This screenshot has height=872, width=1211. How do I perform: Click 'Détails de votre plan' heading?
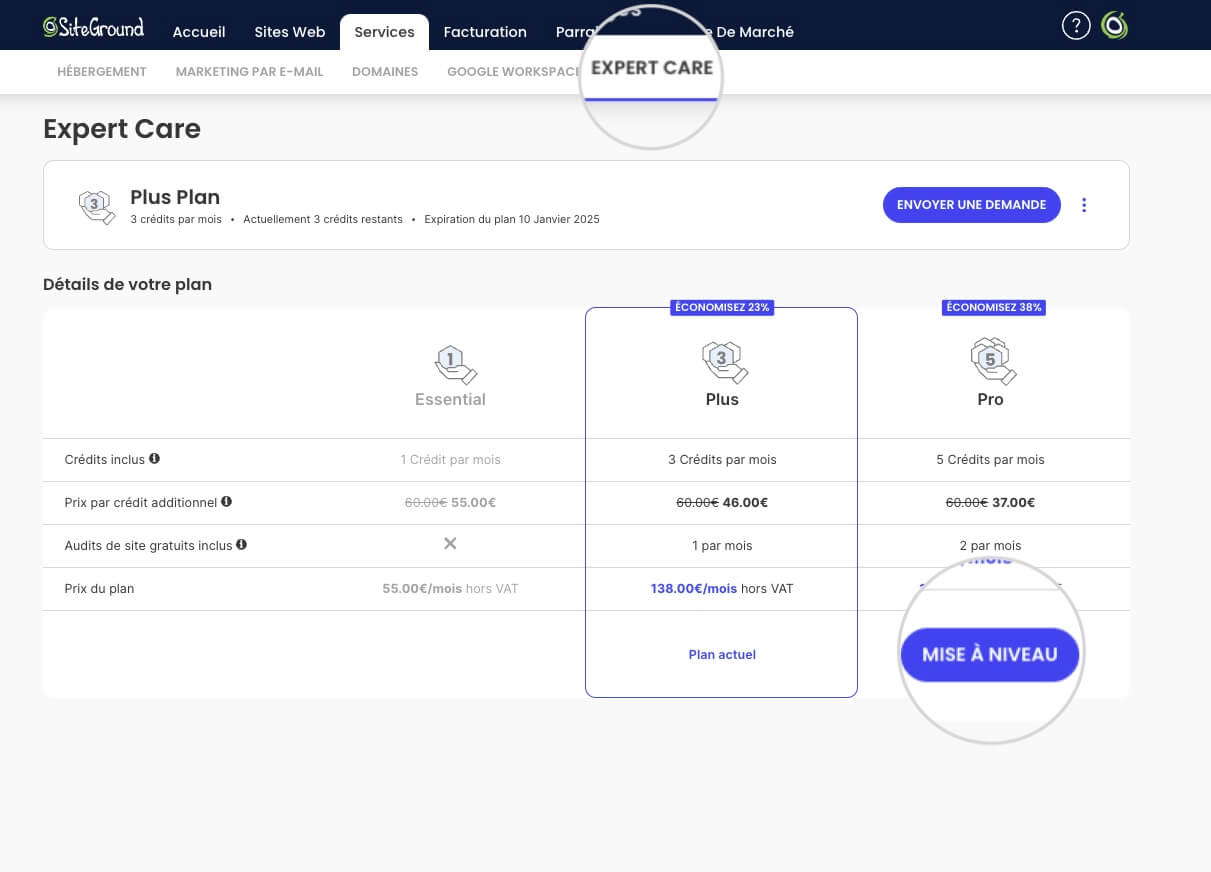(127, 284)
